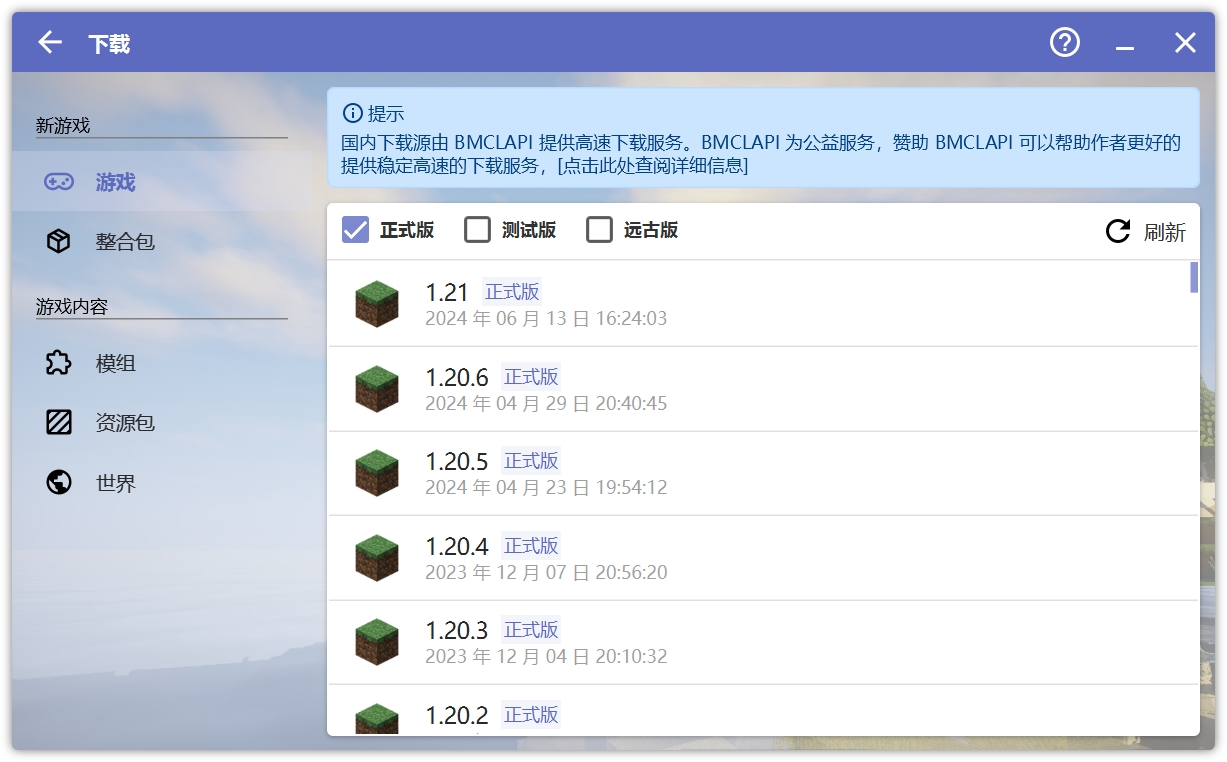Click the 新游戏 section header
This screenshot has width=1227, height=762.
point(63,125)
